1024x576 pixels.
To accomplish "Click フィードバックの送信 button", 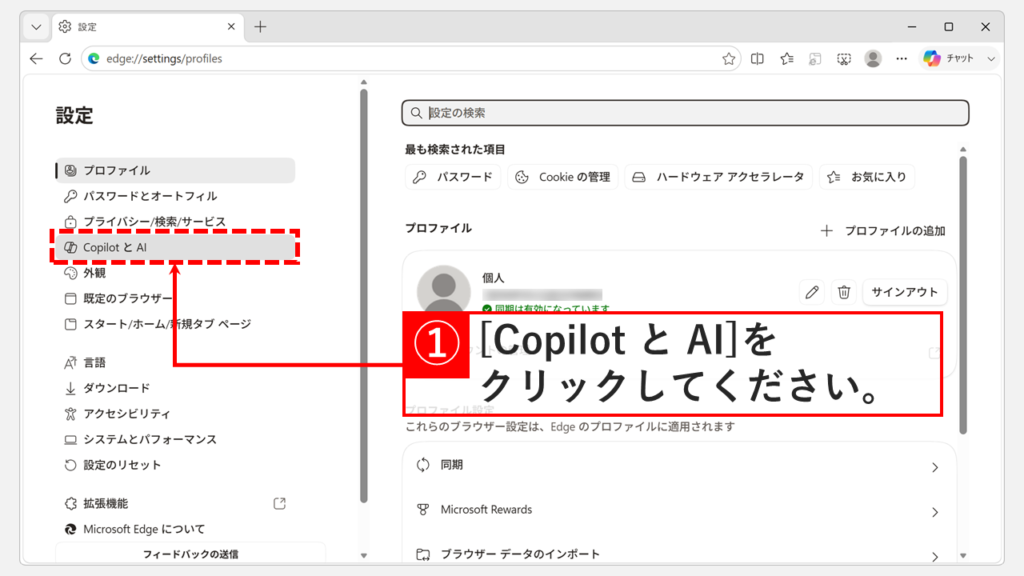I will (x=190, y=554).
